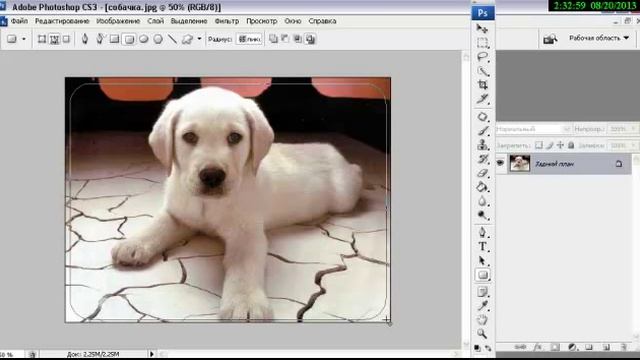Click Add layer mask button
Image resolution: width=640 pixels, height=360 pixels.
pos(555,347)
